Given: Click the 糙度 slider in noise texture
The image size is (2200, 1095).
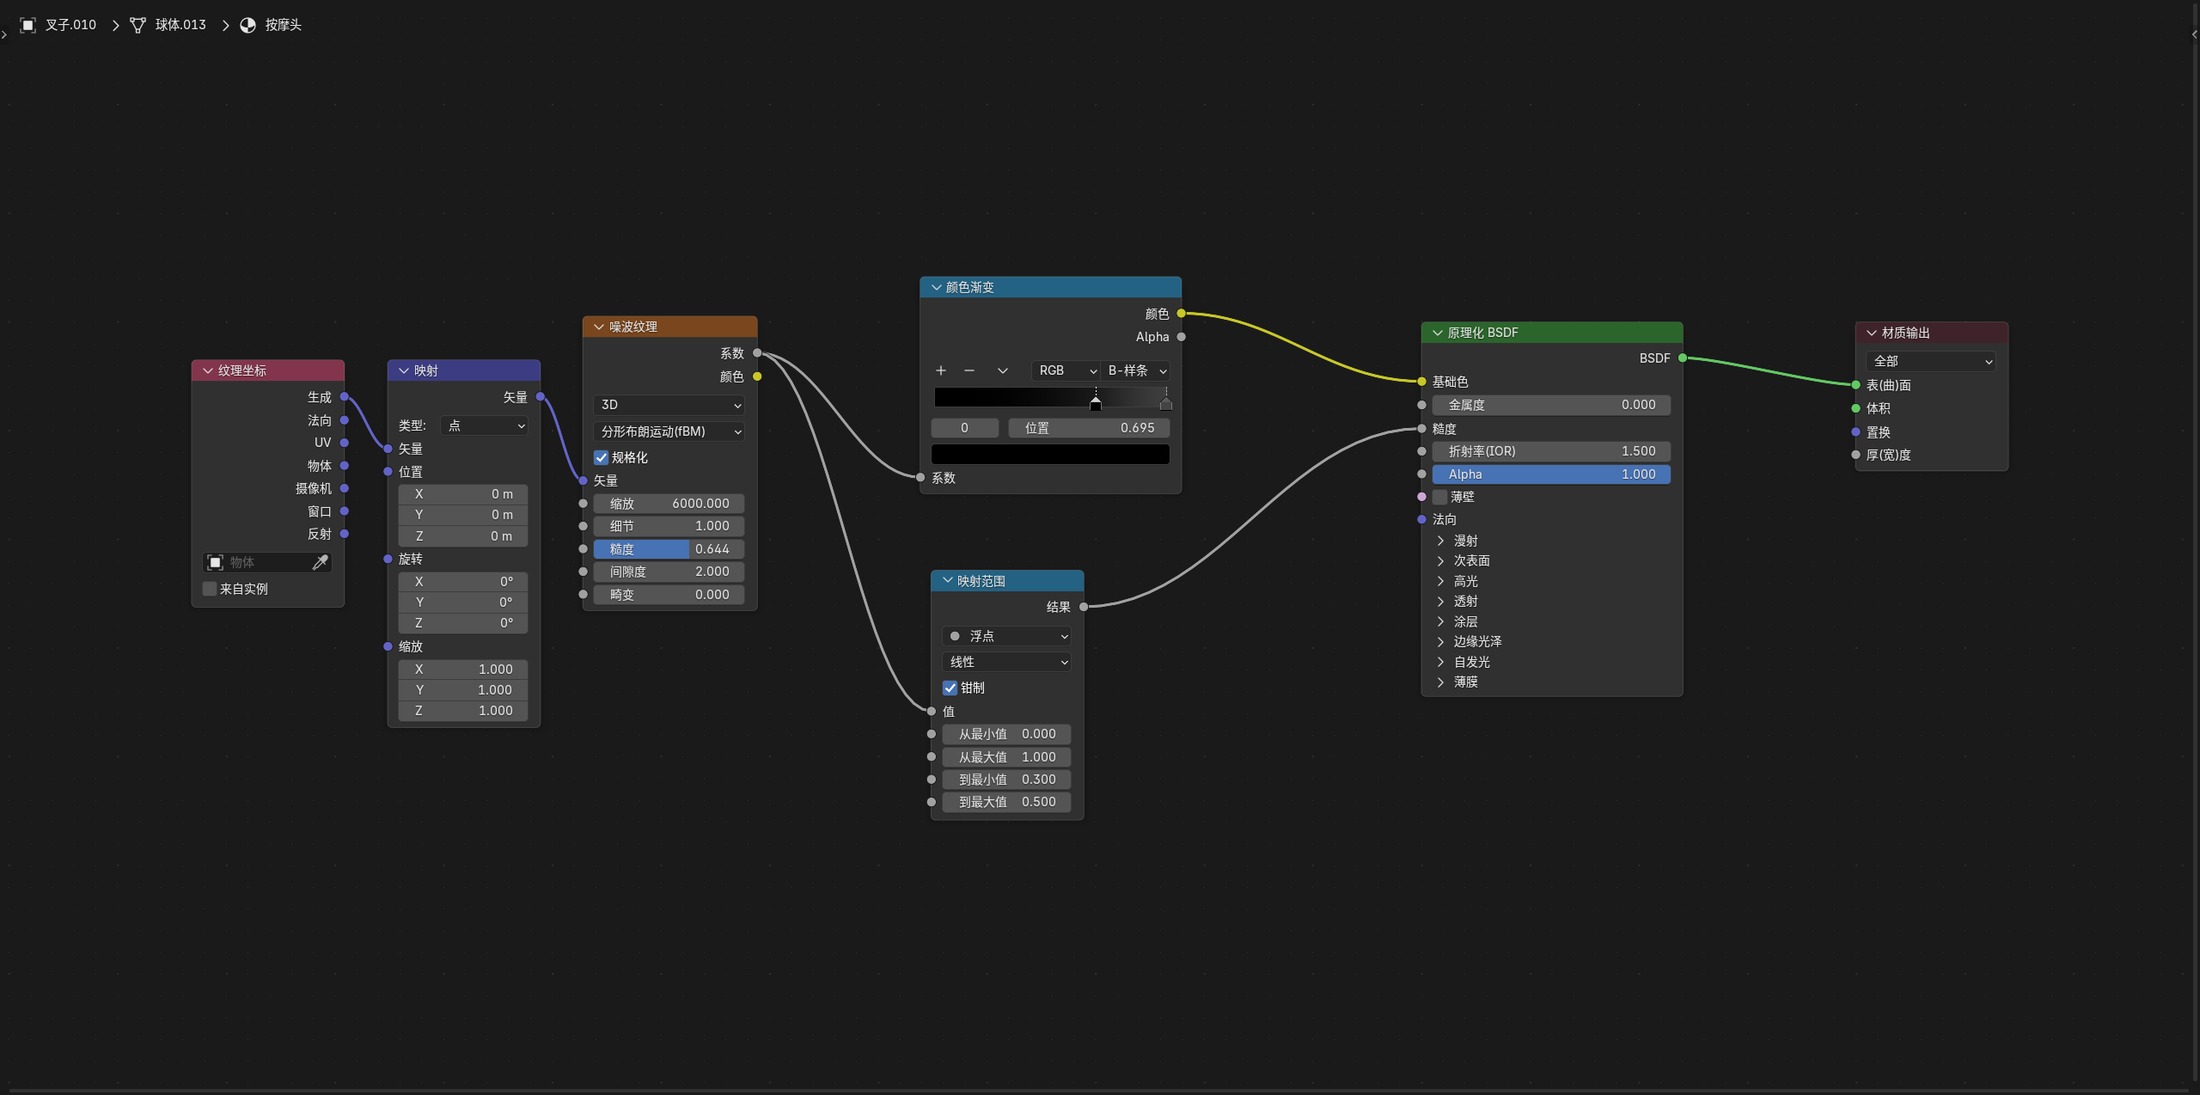Looking at the screenshot, I should [668, 549].
